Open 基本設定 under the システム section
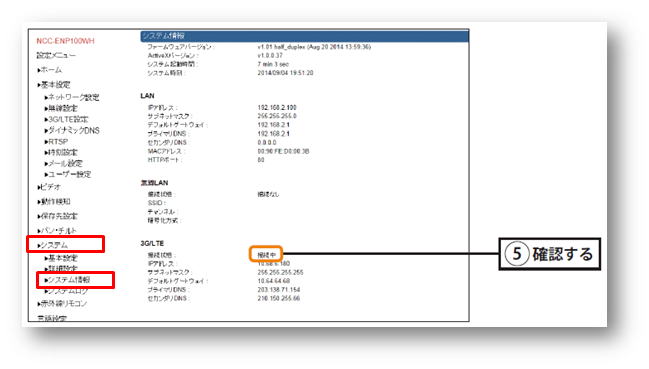 point(61,258)
